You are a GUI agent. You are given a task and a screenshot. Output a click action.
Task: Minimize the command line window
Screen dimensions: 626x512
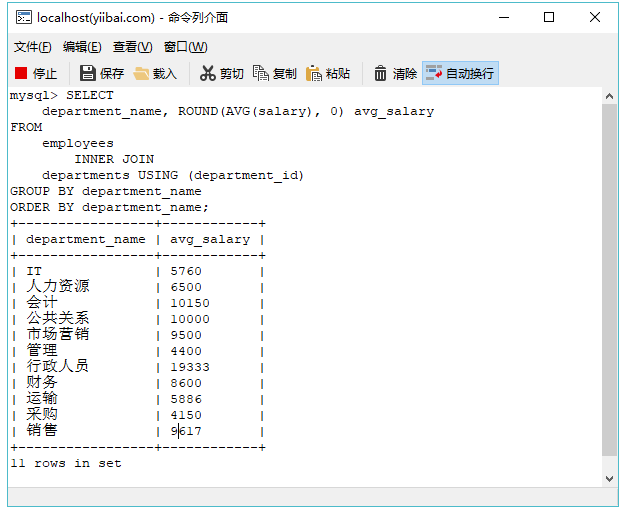[504, 18]
